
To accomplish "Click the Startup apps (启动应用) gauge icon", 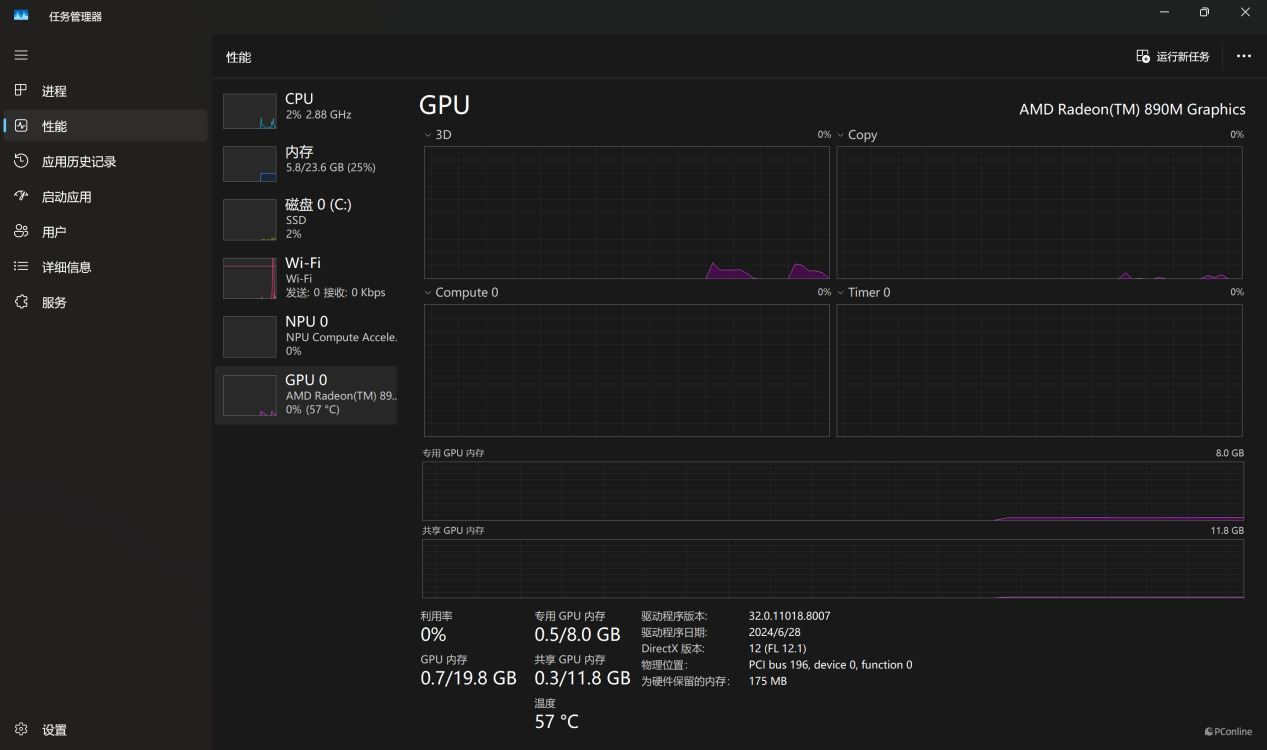I will point(21,196).
